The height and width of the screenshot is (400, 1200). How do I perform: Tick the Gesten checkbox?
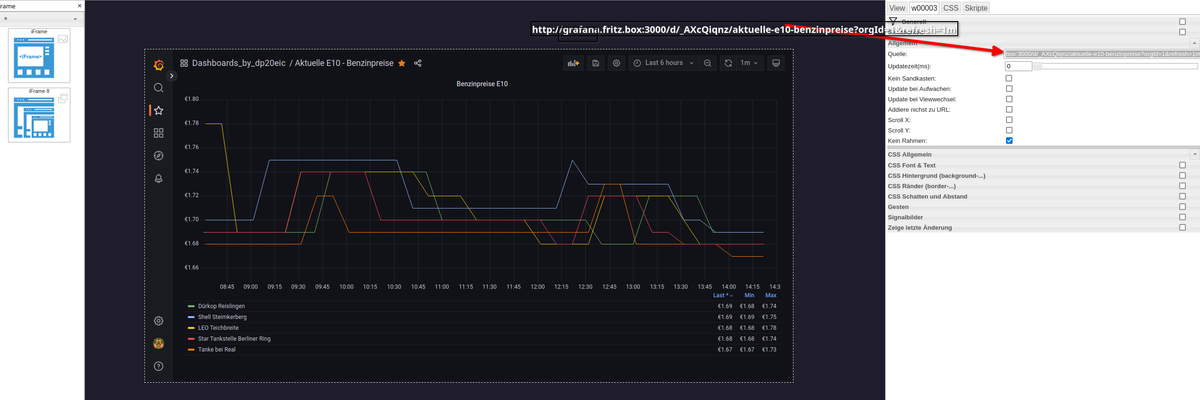tap(1182, 207)
